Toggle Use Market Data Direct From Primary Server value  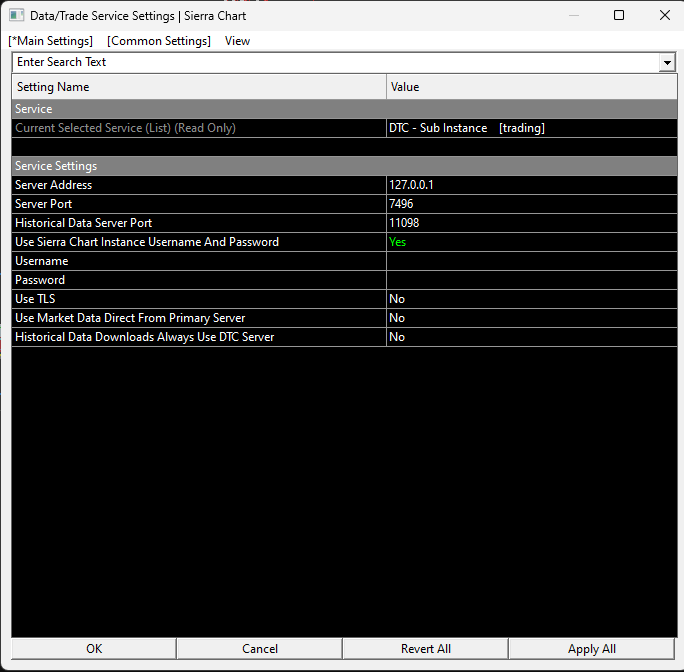532,318
